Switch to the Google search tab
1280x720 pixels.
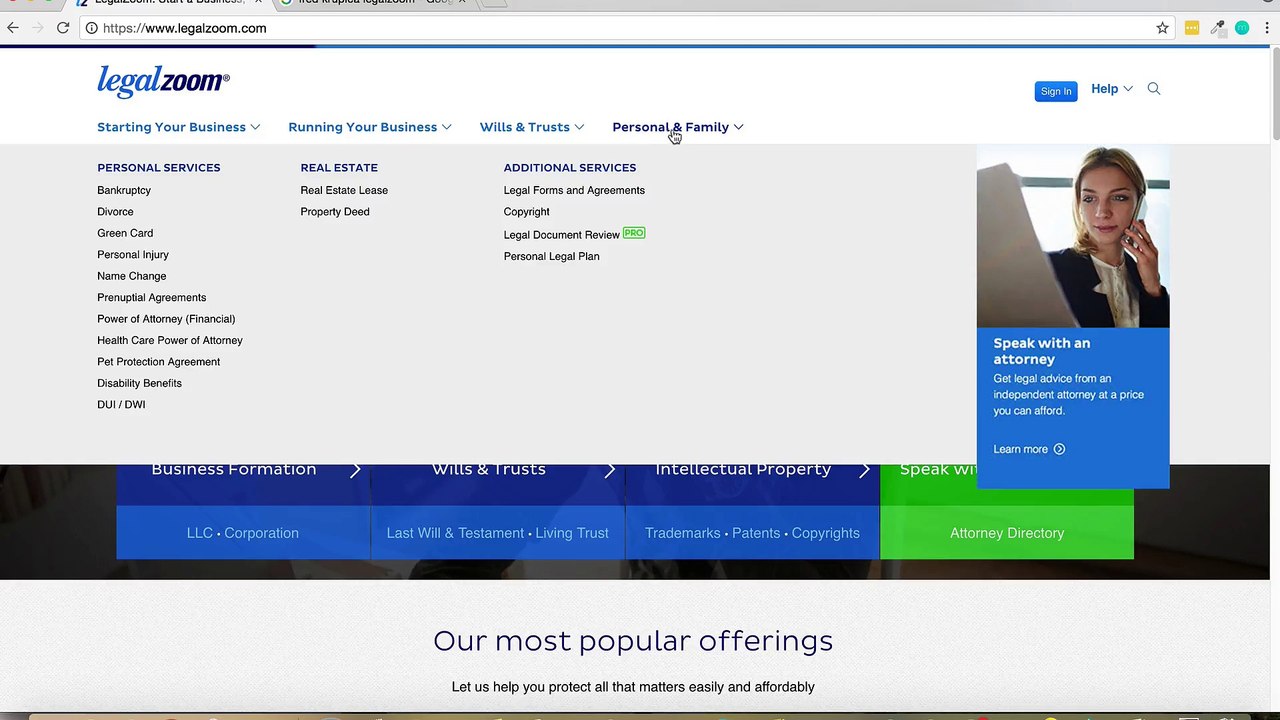pos(372,3)
